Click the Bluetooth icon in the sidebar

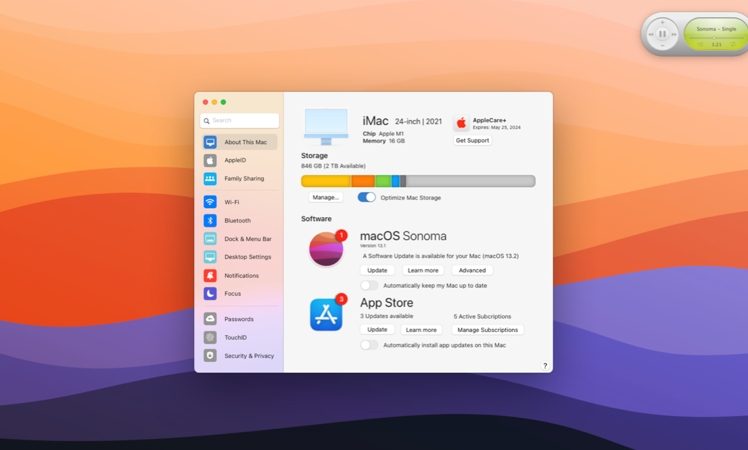tap(210, 221)
